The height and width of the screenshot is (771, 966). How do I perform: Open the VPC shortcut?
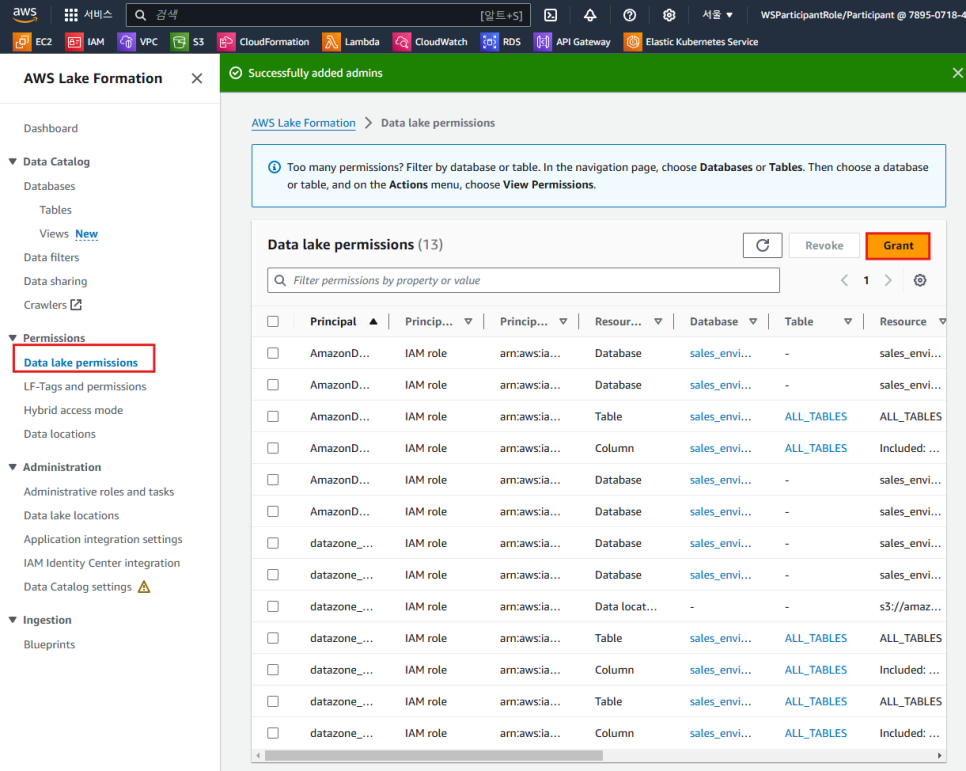pos(137,42)
